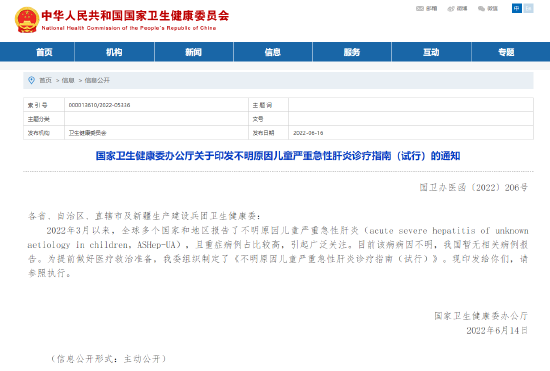Open the Weibo icon link

(x=451, y=8)
